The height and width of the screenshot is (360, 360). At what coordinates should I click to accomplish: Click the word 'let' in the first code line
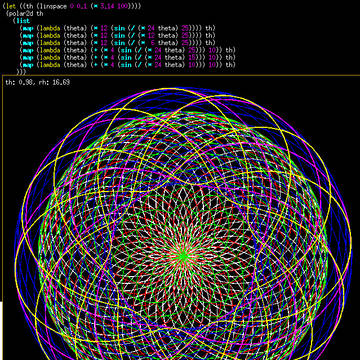(x=10, y=6)
